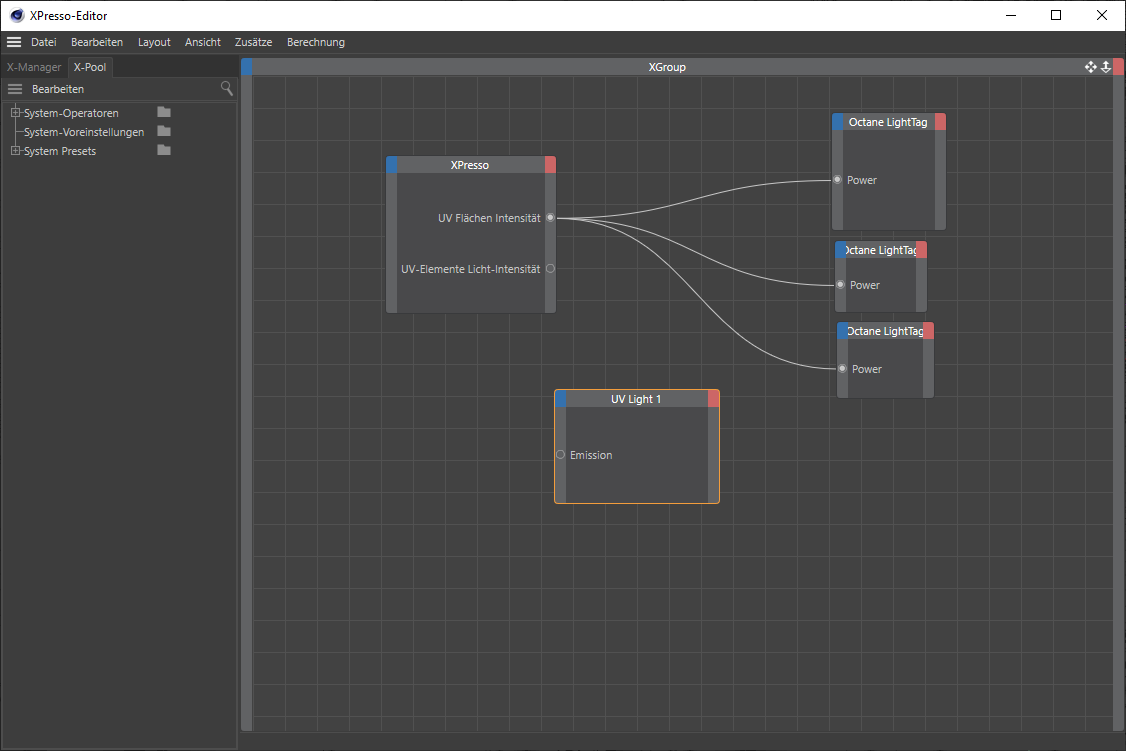Close the XPresso-Editor window
Image resolution: width=1126 pixels, height=751 pixels.
1102,15
